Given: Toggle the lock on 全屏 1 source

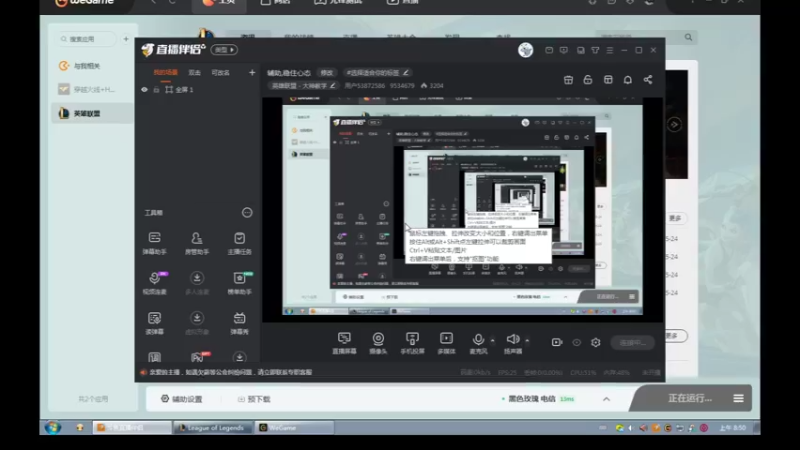Looking at the screenshot, I should (x=156, y=90).
